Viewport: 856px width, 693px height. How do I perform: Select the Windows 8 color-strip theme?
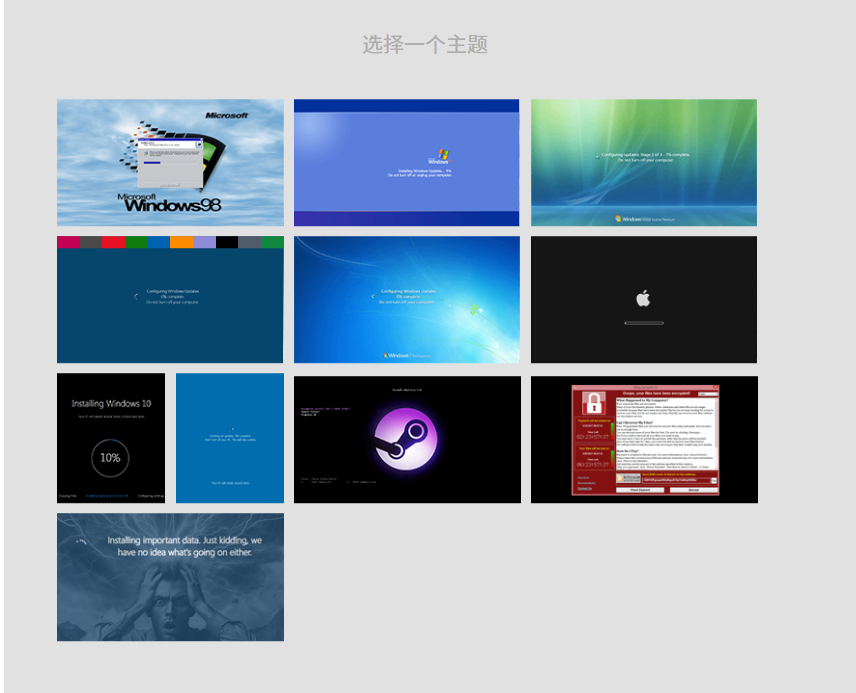click(x=170, y=299)
